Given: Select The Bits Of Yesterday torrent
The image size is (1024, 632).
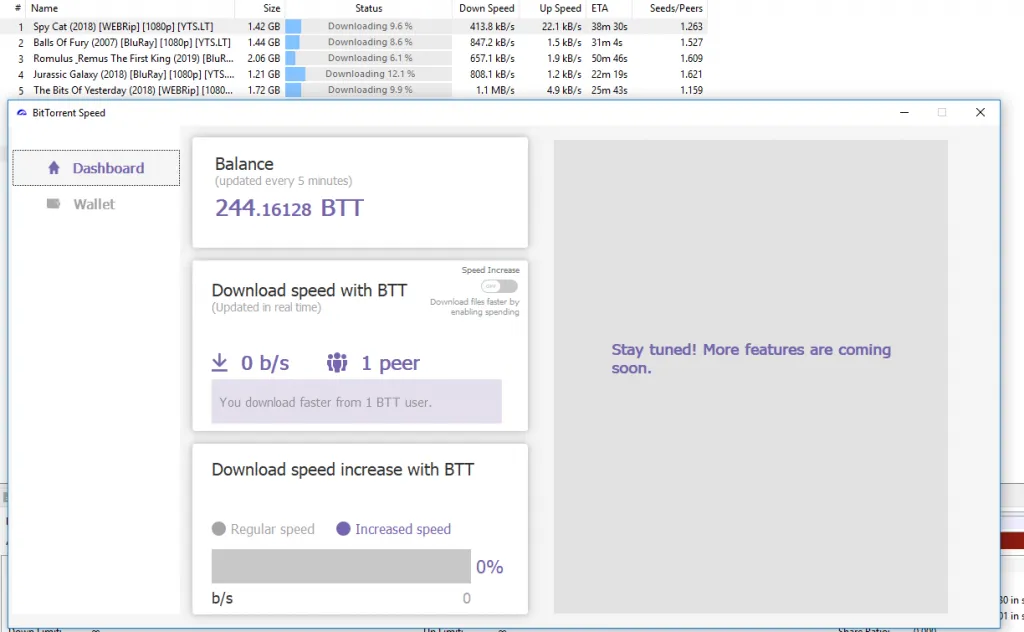Looking at the screenshot, I should (x=354, y=90).
